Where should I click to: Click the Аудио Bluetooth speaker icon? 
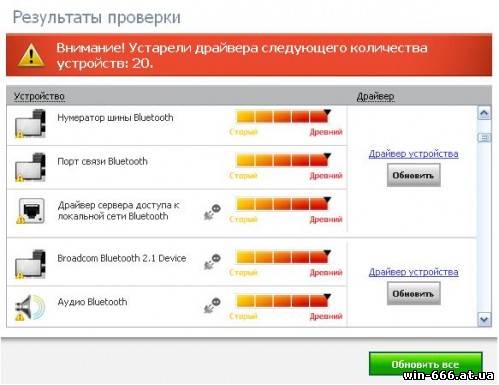pos(30,307)
